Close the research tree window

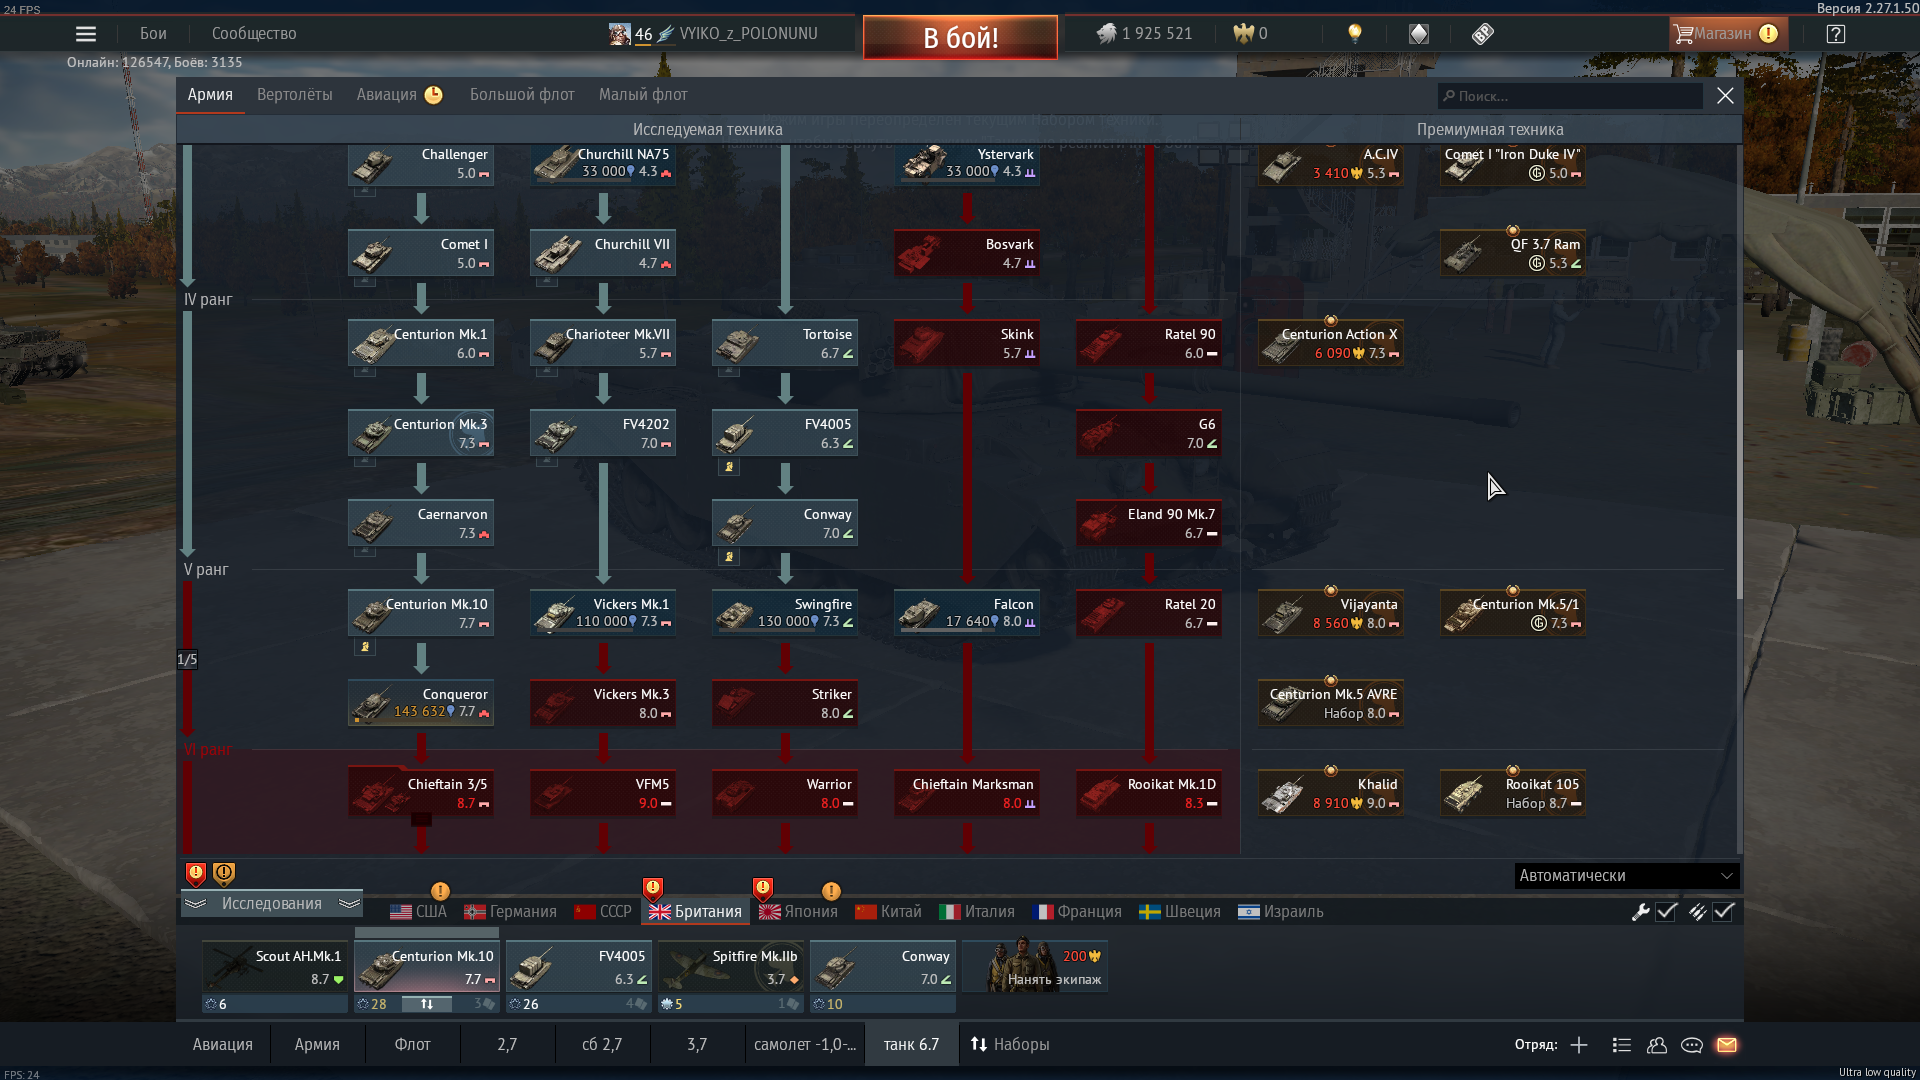click(x=1725, y=96)
